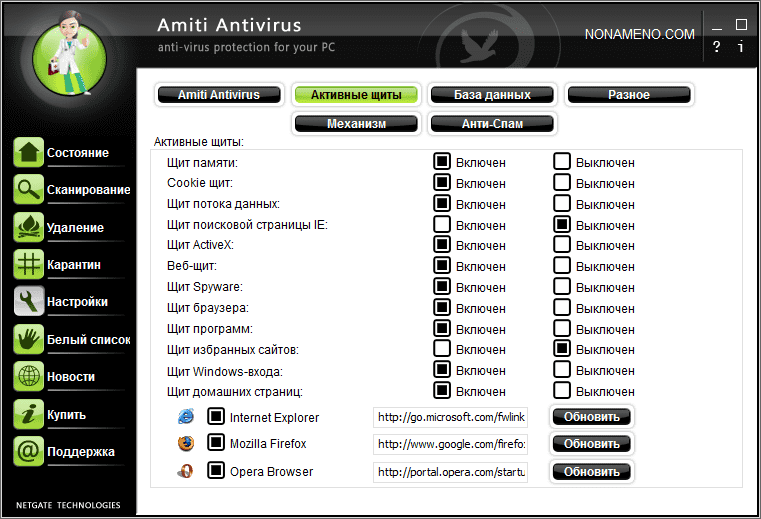761x519 pixels.
Task: Open Белый список hand icon
Action: 29,339
